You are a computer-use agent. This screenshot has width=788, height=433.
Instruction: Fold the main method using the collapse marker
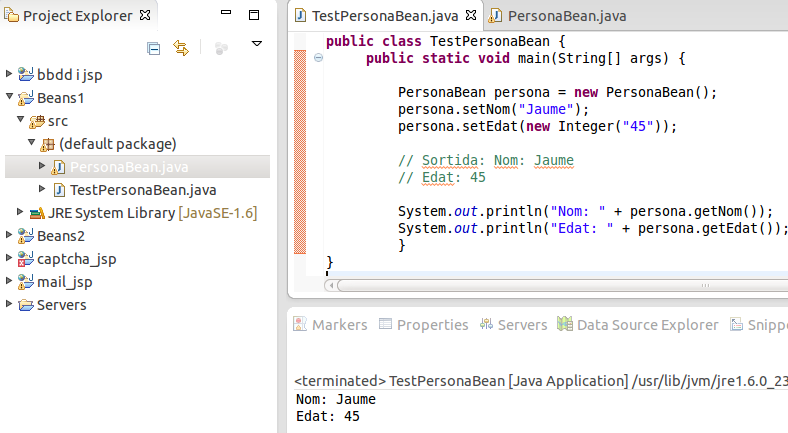click(318, 58)
